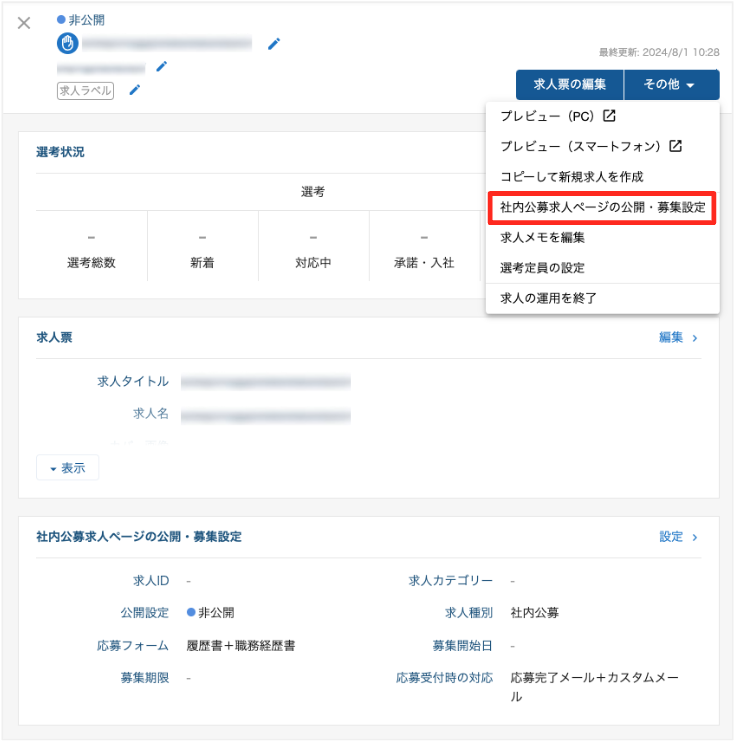This screenshot has width=736, height=742.
Task: Click pencil icon beside second blurred line
Action: pos(161,67)
